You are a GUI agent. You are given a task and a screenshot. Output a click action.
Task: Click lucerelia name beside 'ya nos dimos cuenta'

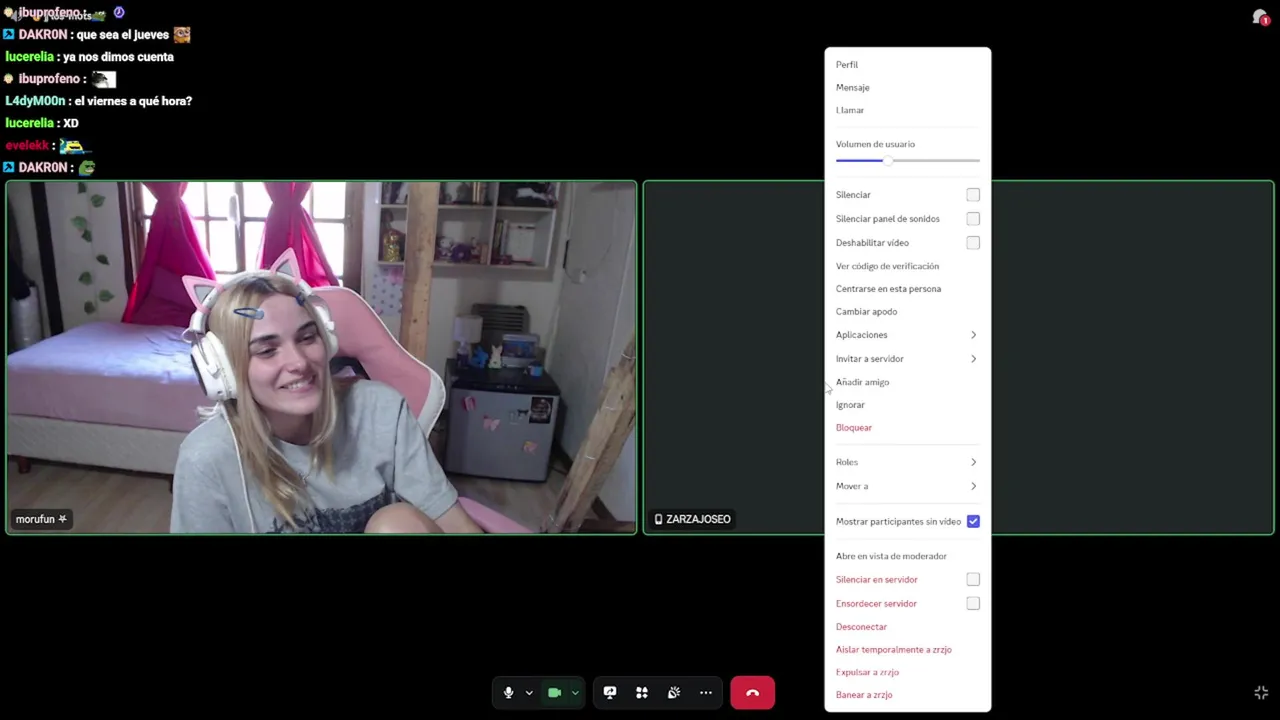click(29, 57)
